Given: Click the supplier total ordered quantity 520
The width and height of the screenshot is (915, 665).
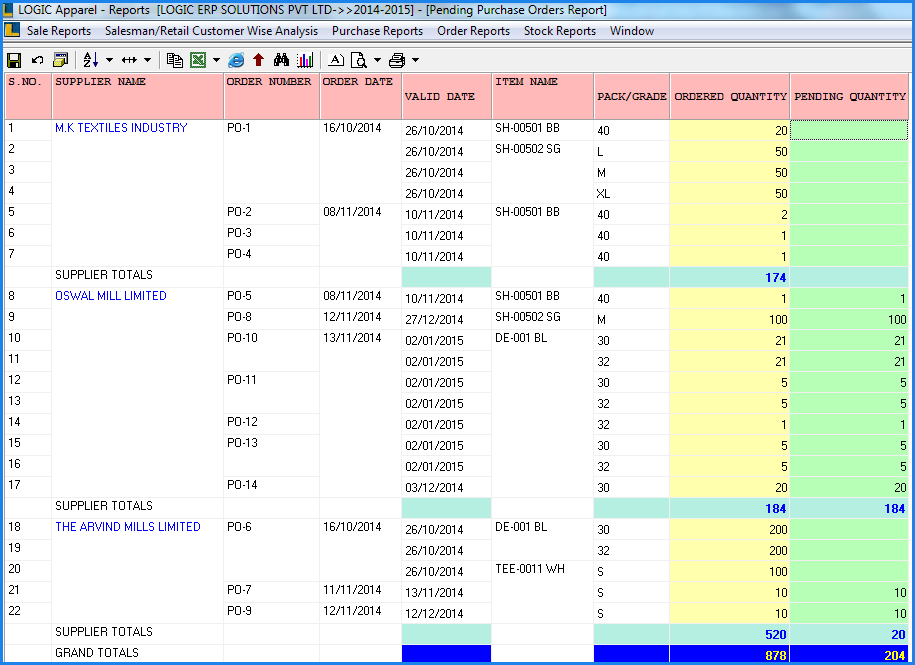Looking at the screenshot, I should click(776, 635).
